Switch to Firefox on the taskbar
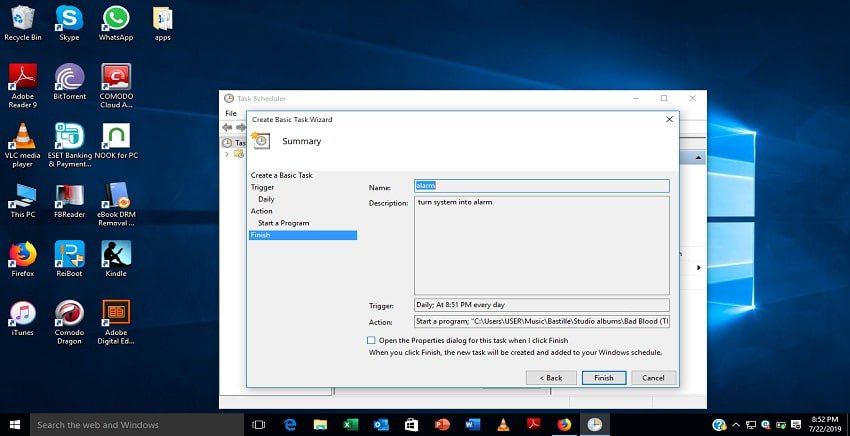 [x=564, y=425]
